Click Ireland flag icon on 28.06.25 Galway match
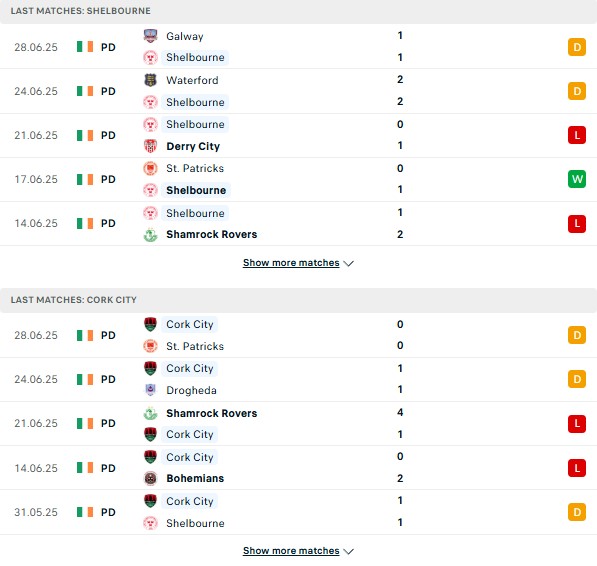Image resolution: width=597 pixels, height=566 pixels. click(85, 47)
